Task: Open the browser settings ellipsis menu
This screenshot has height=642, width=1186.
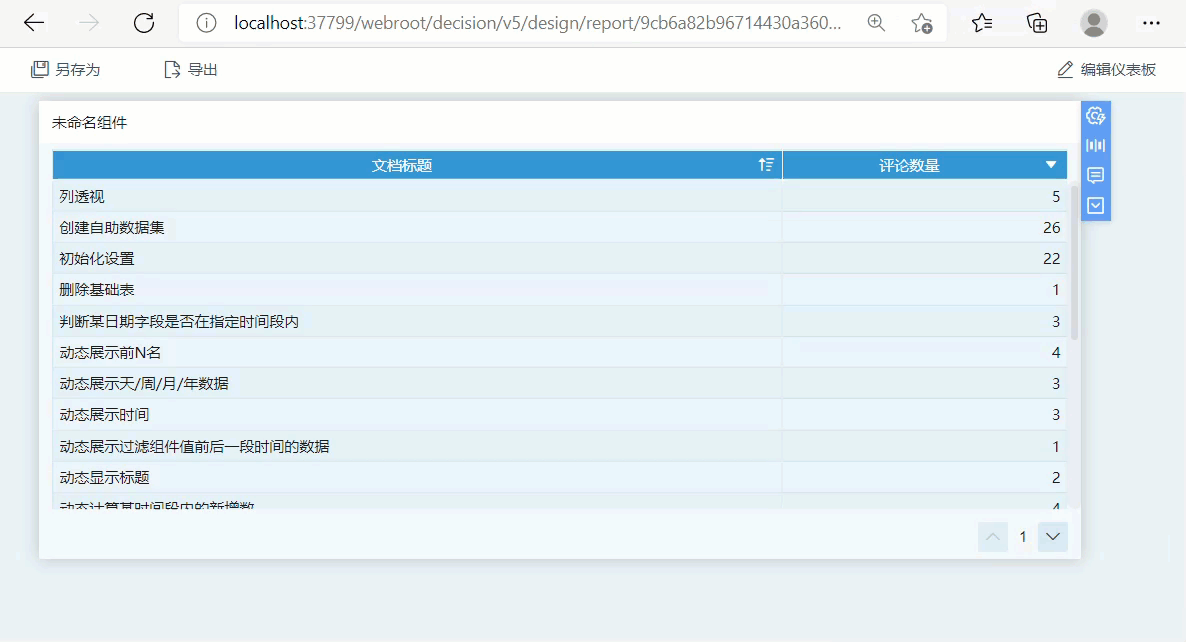Action: (x=1151, y=23)
